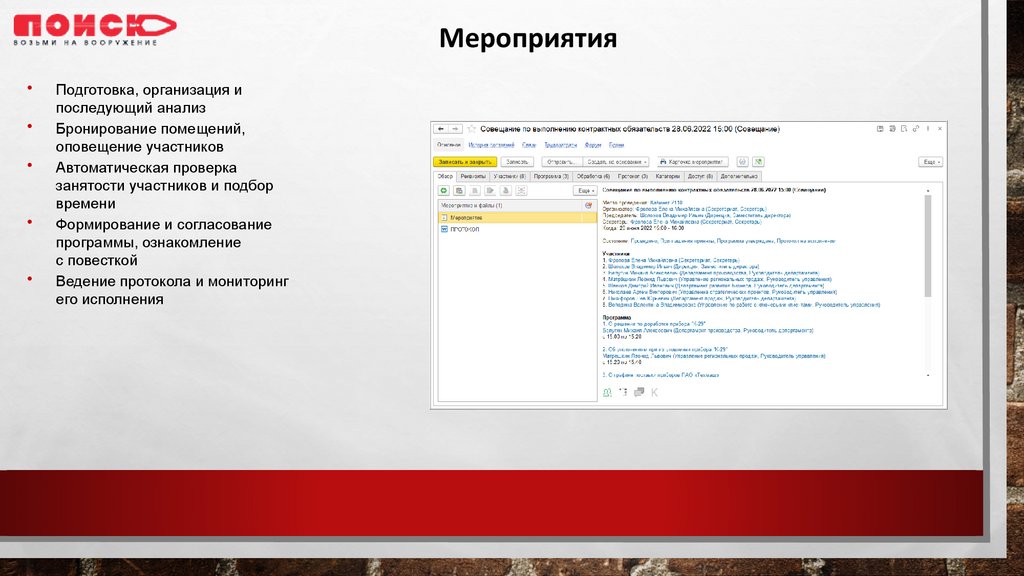Image resolution: width=1024 pixels, height=576 pixels.
Task: Click the Записать button
Action: [517, 162]
